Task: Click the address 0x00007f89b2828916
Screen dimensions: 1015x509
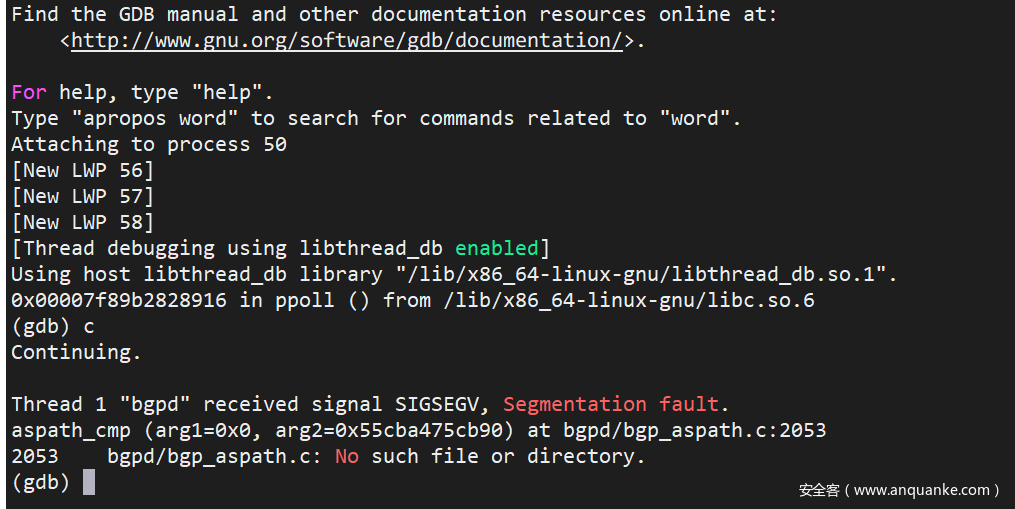Action: (x=119, y=300)
